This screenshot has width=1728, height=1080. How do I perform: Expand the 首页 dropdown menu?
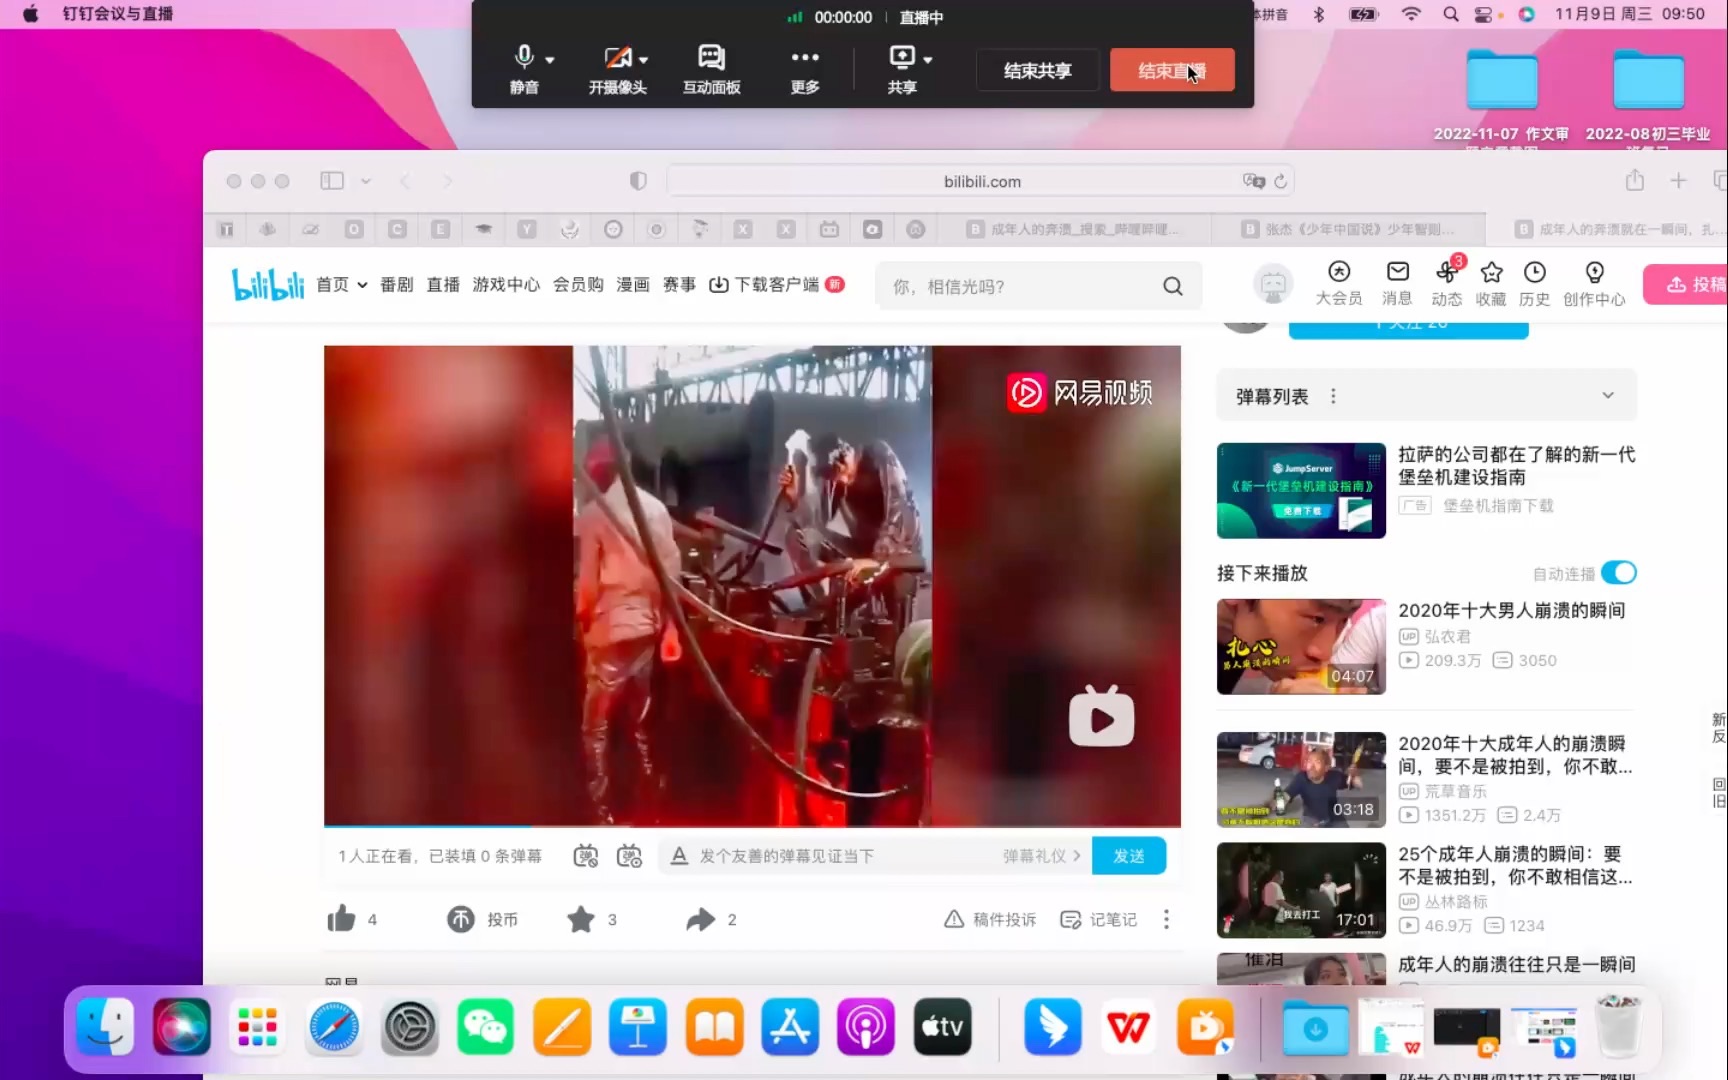342,285
